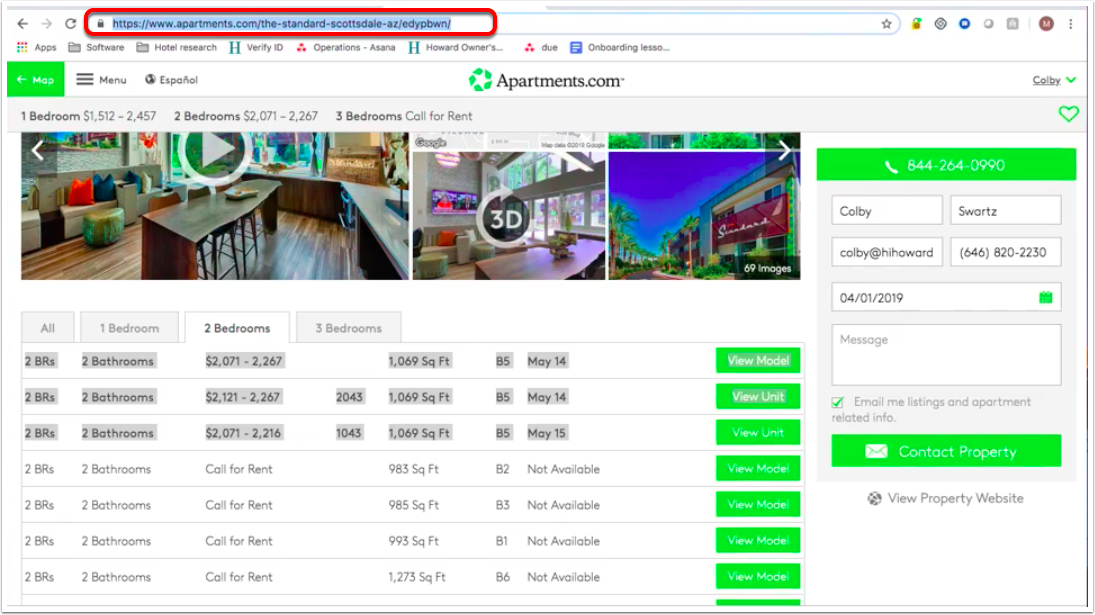Click the blue circle extension icon
Image resolution: width=1095 pixels, height=615 pixels.
[x=964, y=24]
